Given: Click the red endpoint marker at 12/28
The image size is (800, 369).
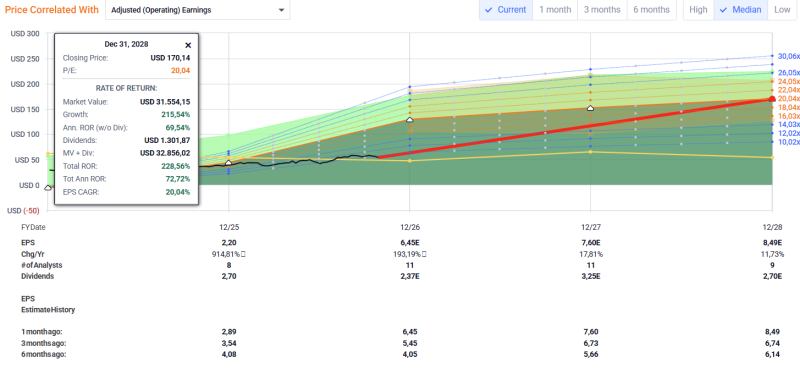Looking at the screenshot, I should click(772, 99).
